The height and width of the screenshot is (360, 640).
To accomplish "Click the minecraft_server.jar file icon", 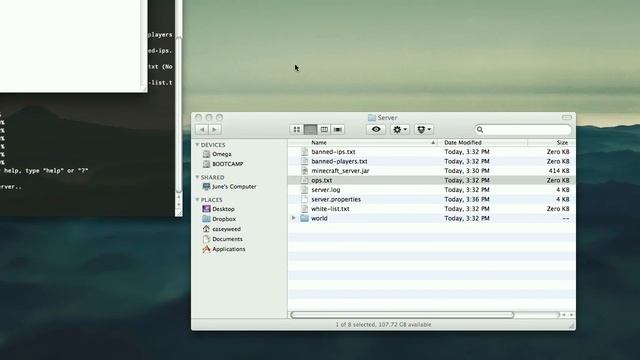I will click(x=304, y=171).
